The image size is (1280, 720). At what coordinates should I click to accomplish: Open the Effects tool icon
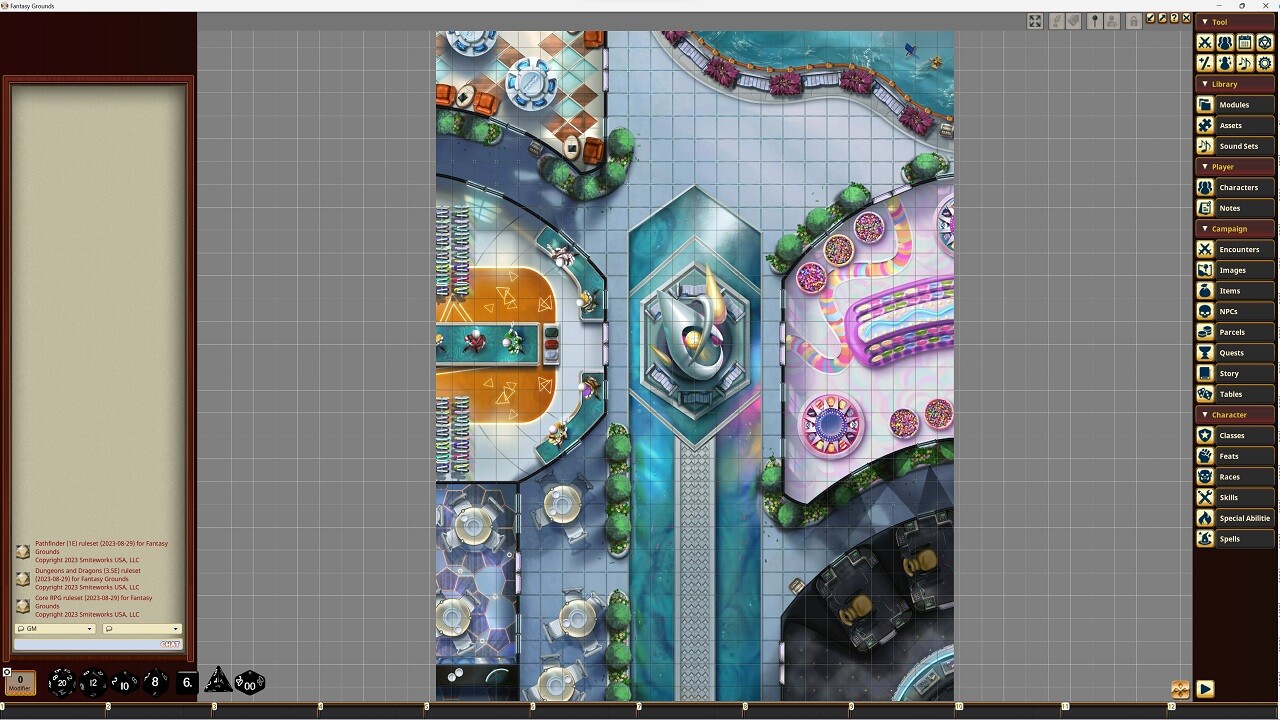pyautogui.click(x=1225, y=62)
